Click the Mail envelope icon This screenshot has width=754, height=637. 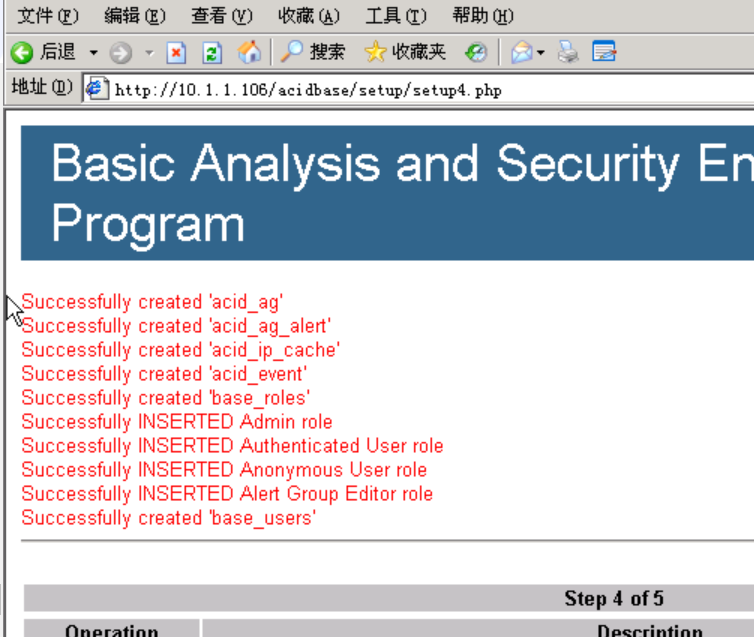point(522,52)
